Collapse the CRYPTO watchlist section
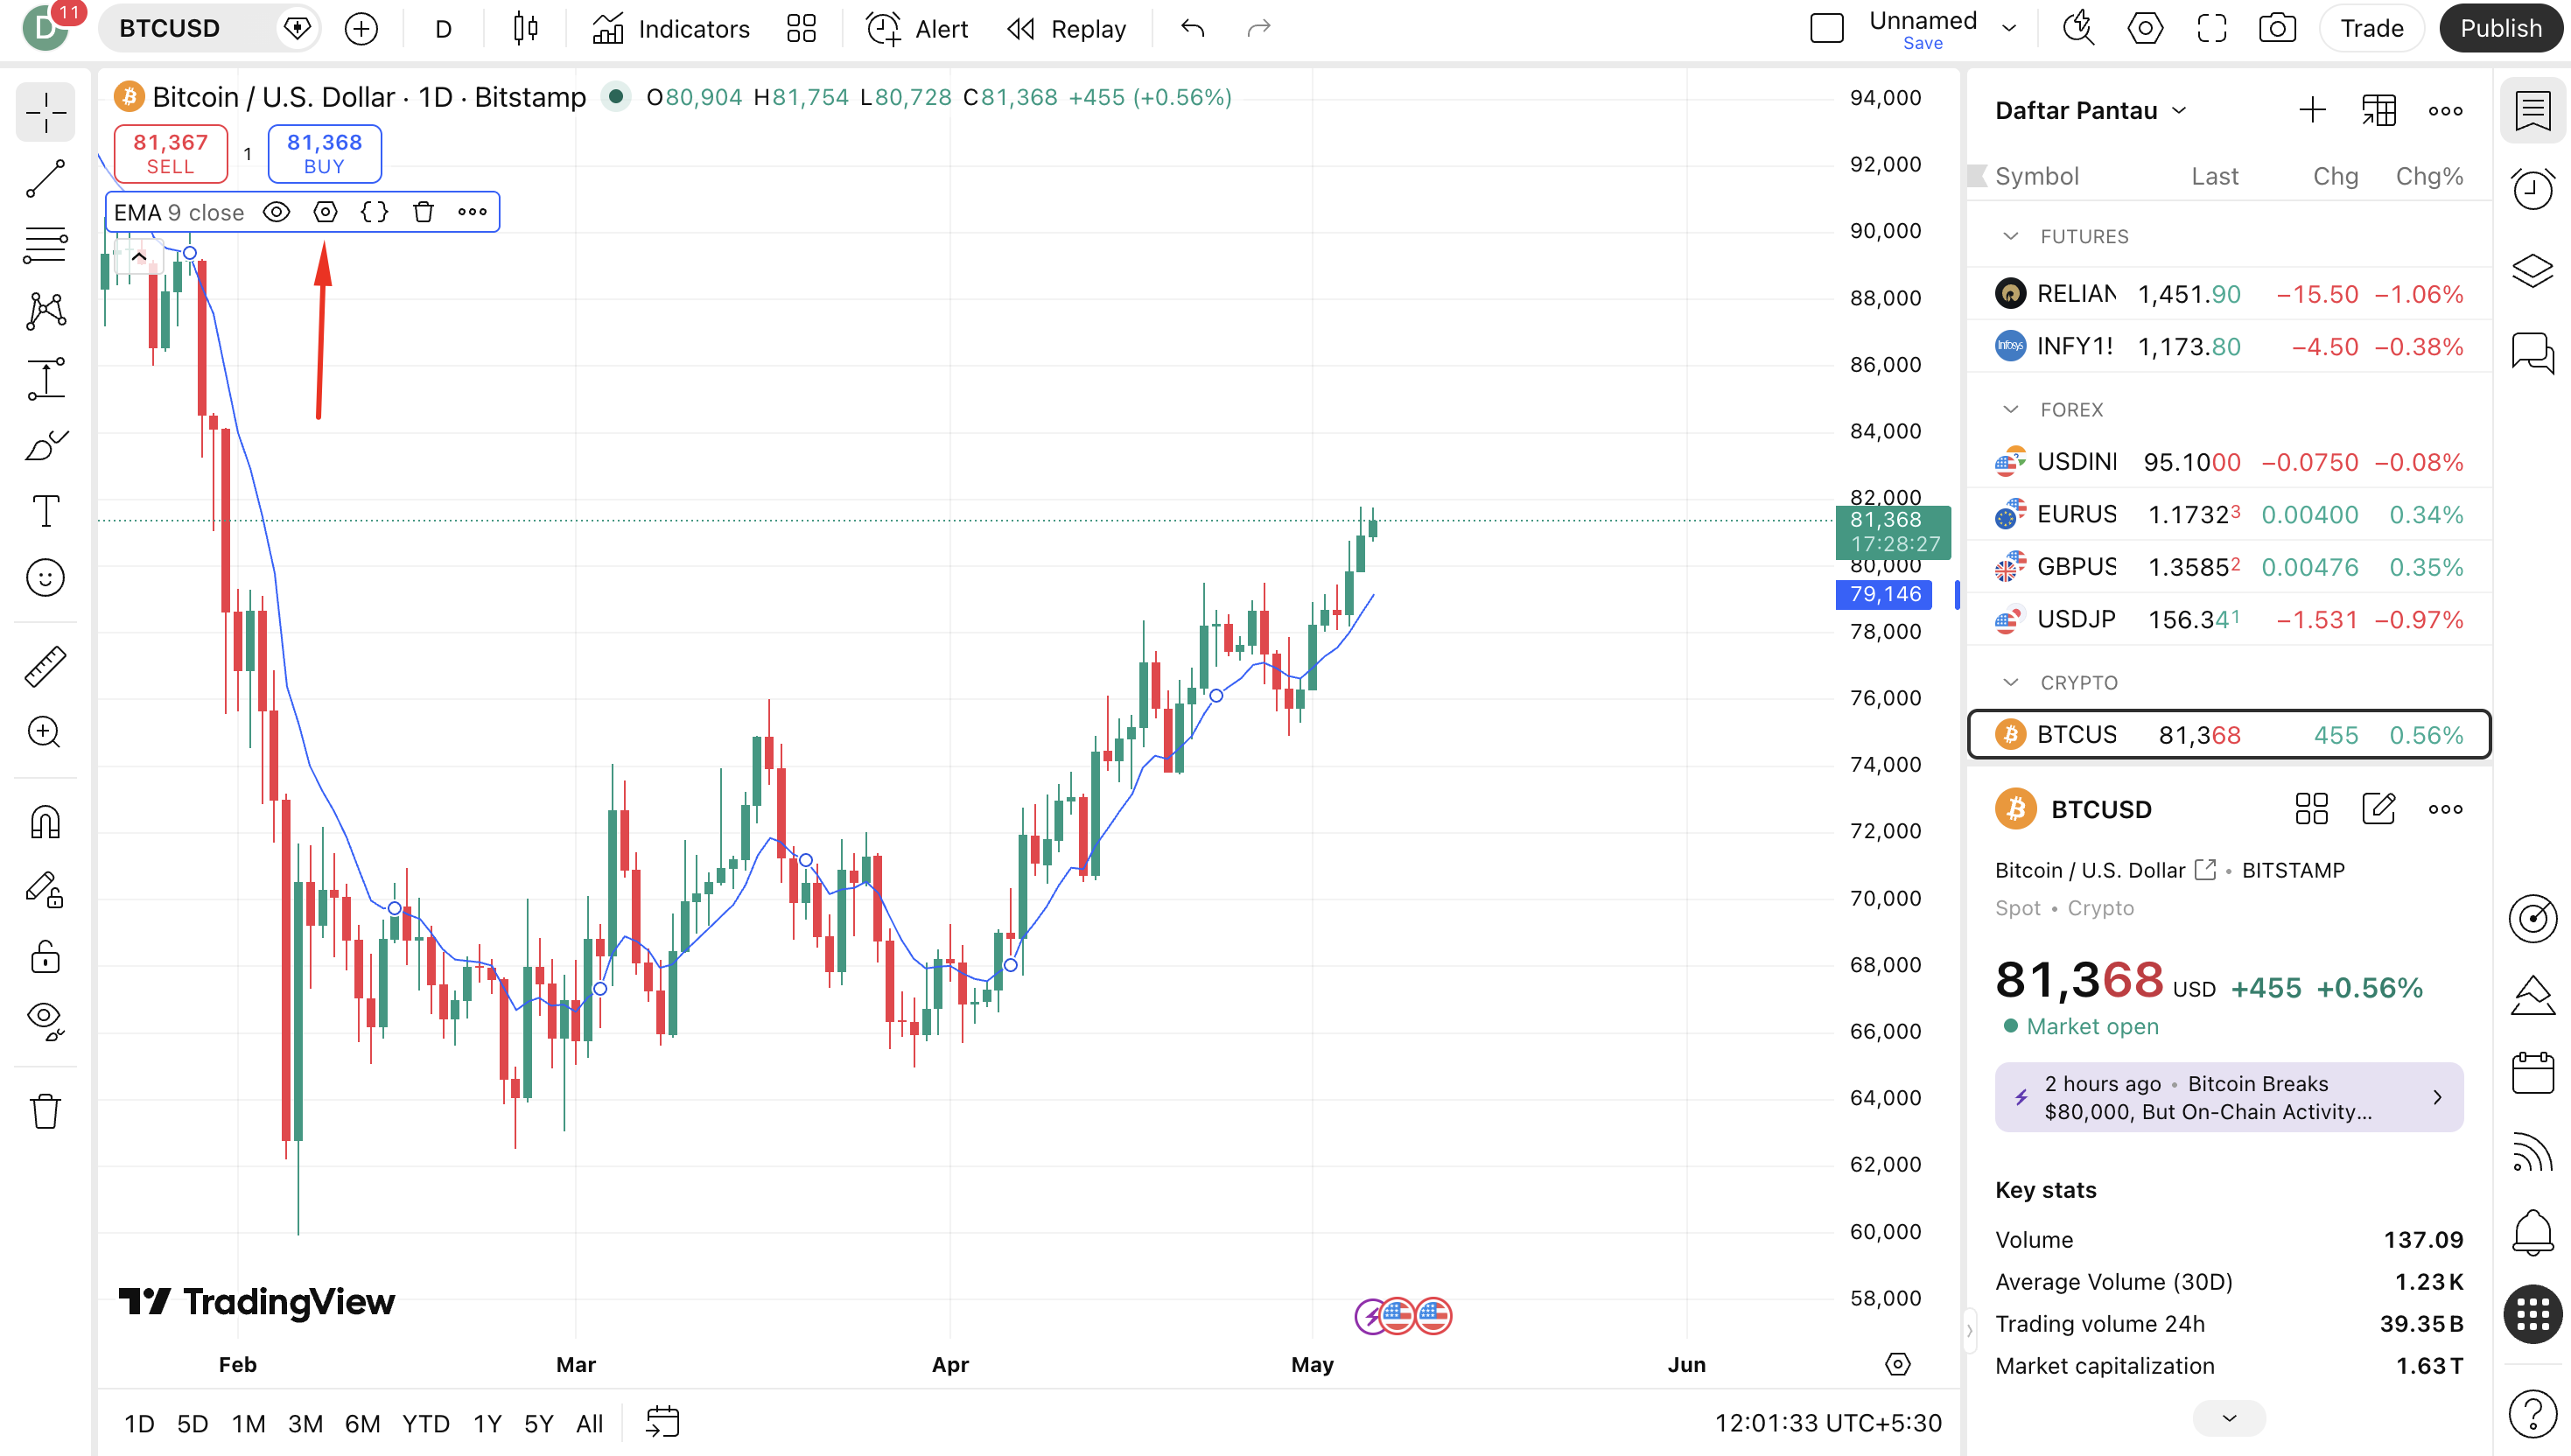Image resolution: width=2571 pixels, height=1456 pixels. coord(2010,683)
